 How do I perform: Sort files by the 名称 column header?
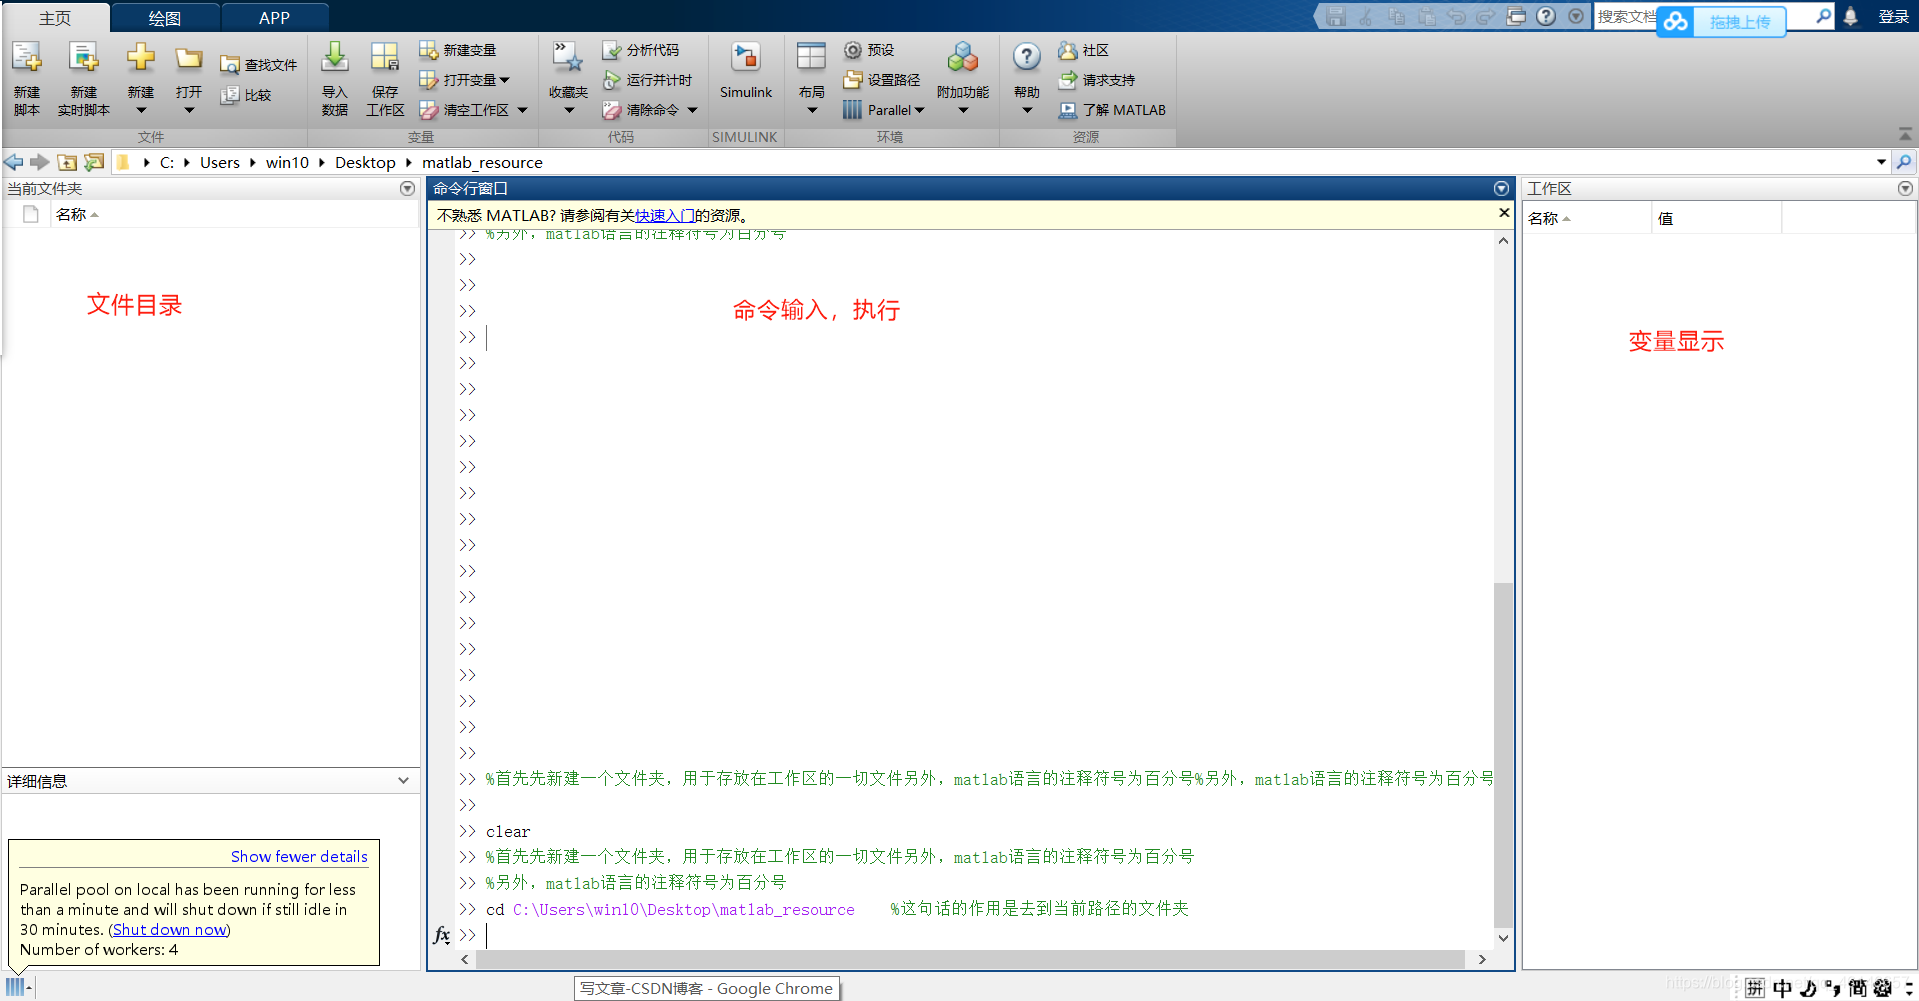(234, 215)
